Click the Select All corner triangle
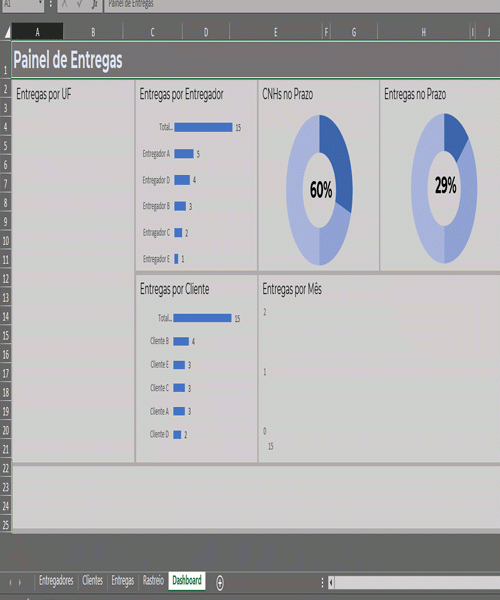500x600 pixels. tap(7, 33)
